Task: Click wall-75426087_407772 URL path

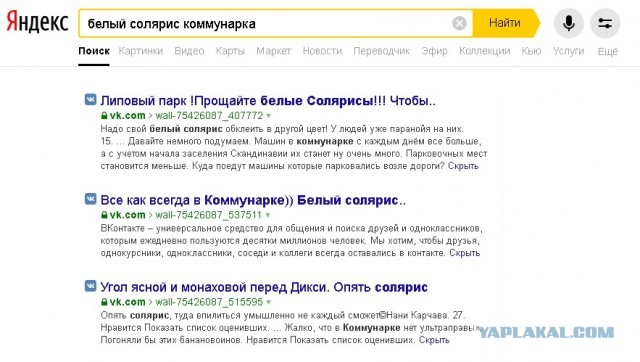Action: tap(209, 116)
